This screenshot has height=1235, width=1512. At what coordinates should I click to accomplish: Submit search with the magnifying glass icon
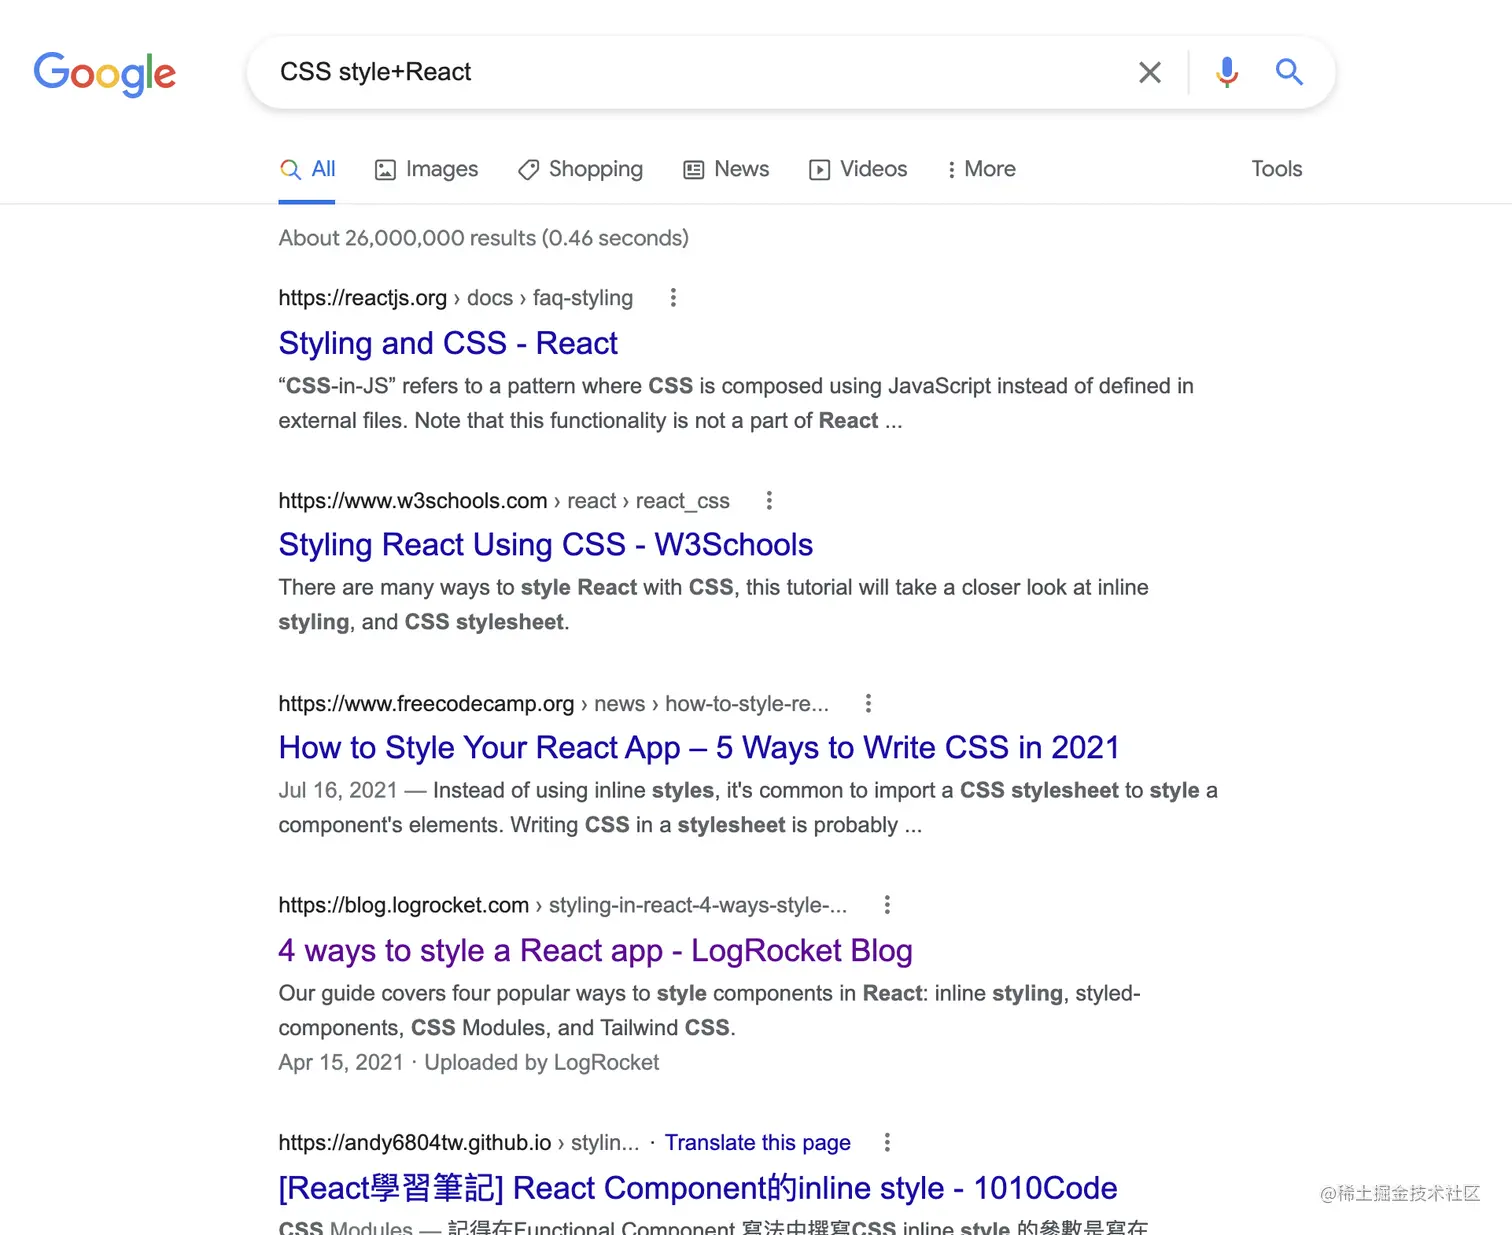click(1289, 72)
